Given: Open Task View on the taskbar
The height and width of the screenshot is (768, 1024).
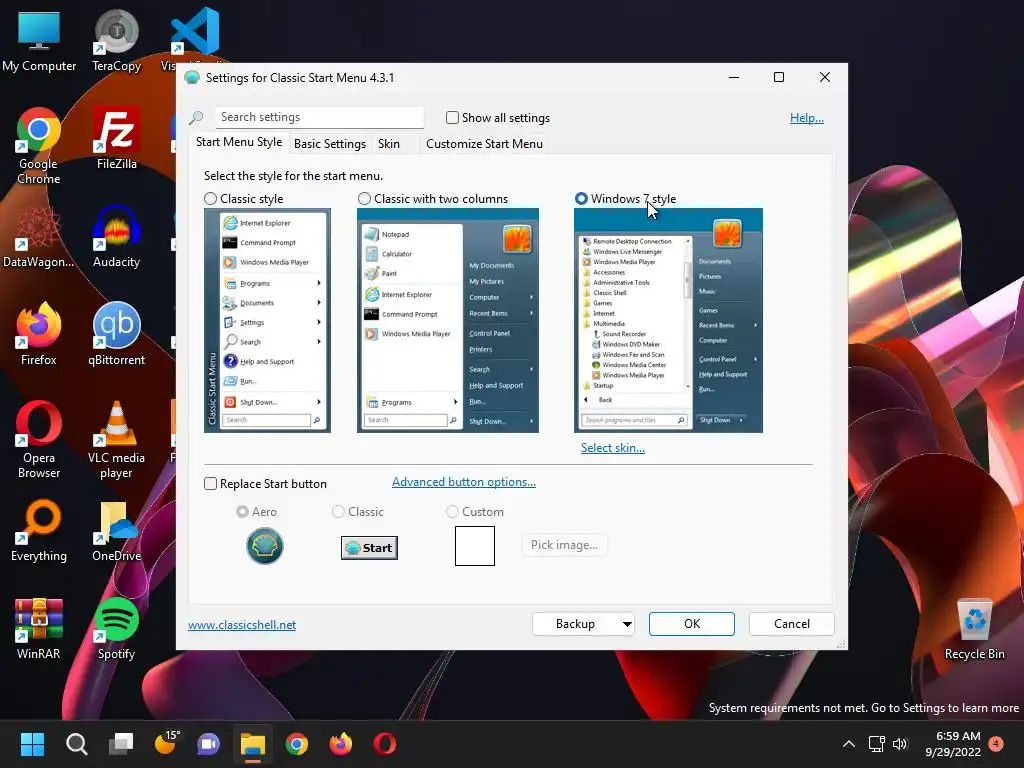Looking at the screenshot, I should point(121,744).
